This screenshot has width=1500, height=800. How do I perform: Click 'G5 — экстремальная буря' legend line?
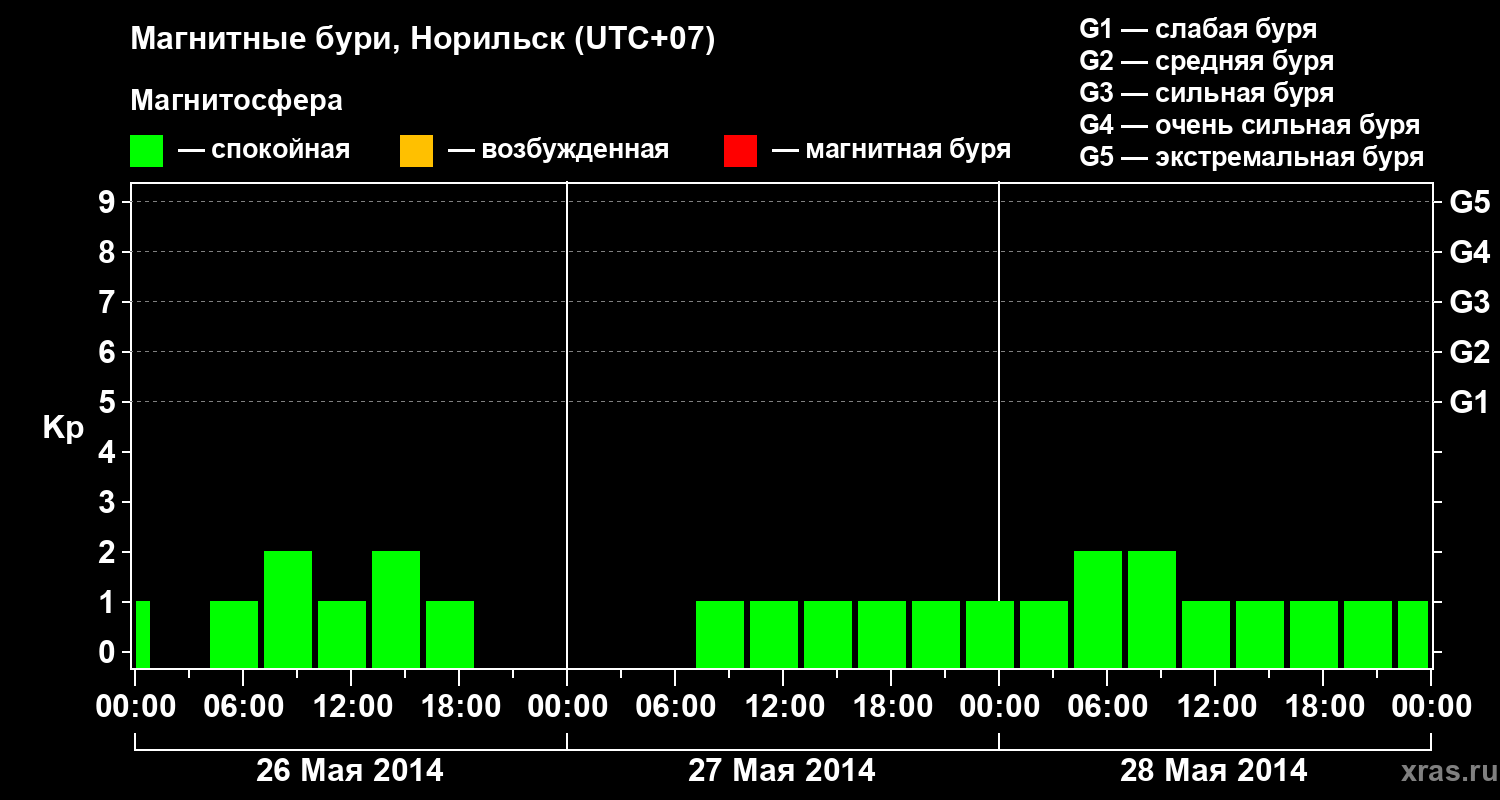[x=1252, y=158]
